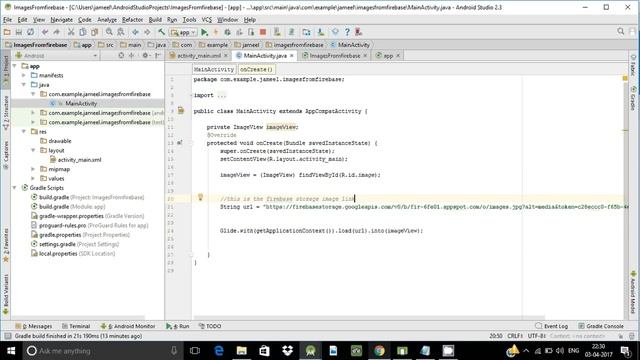Expand the values folder

(x=33, y=178)
